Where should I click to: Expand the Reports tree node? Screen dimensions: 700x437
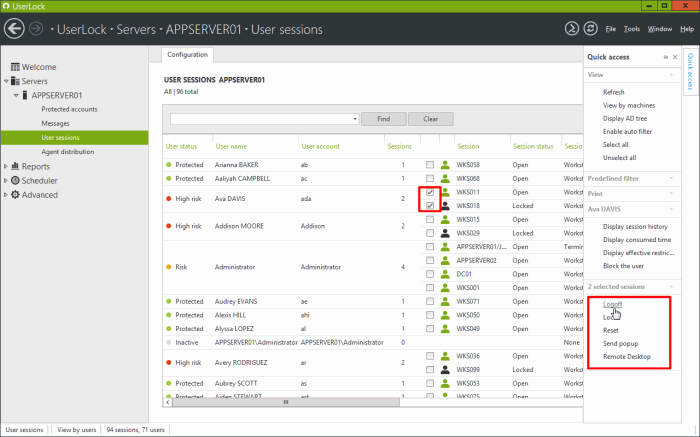6,166
